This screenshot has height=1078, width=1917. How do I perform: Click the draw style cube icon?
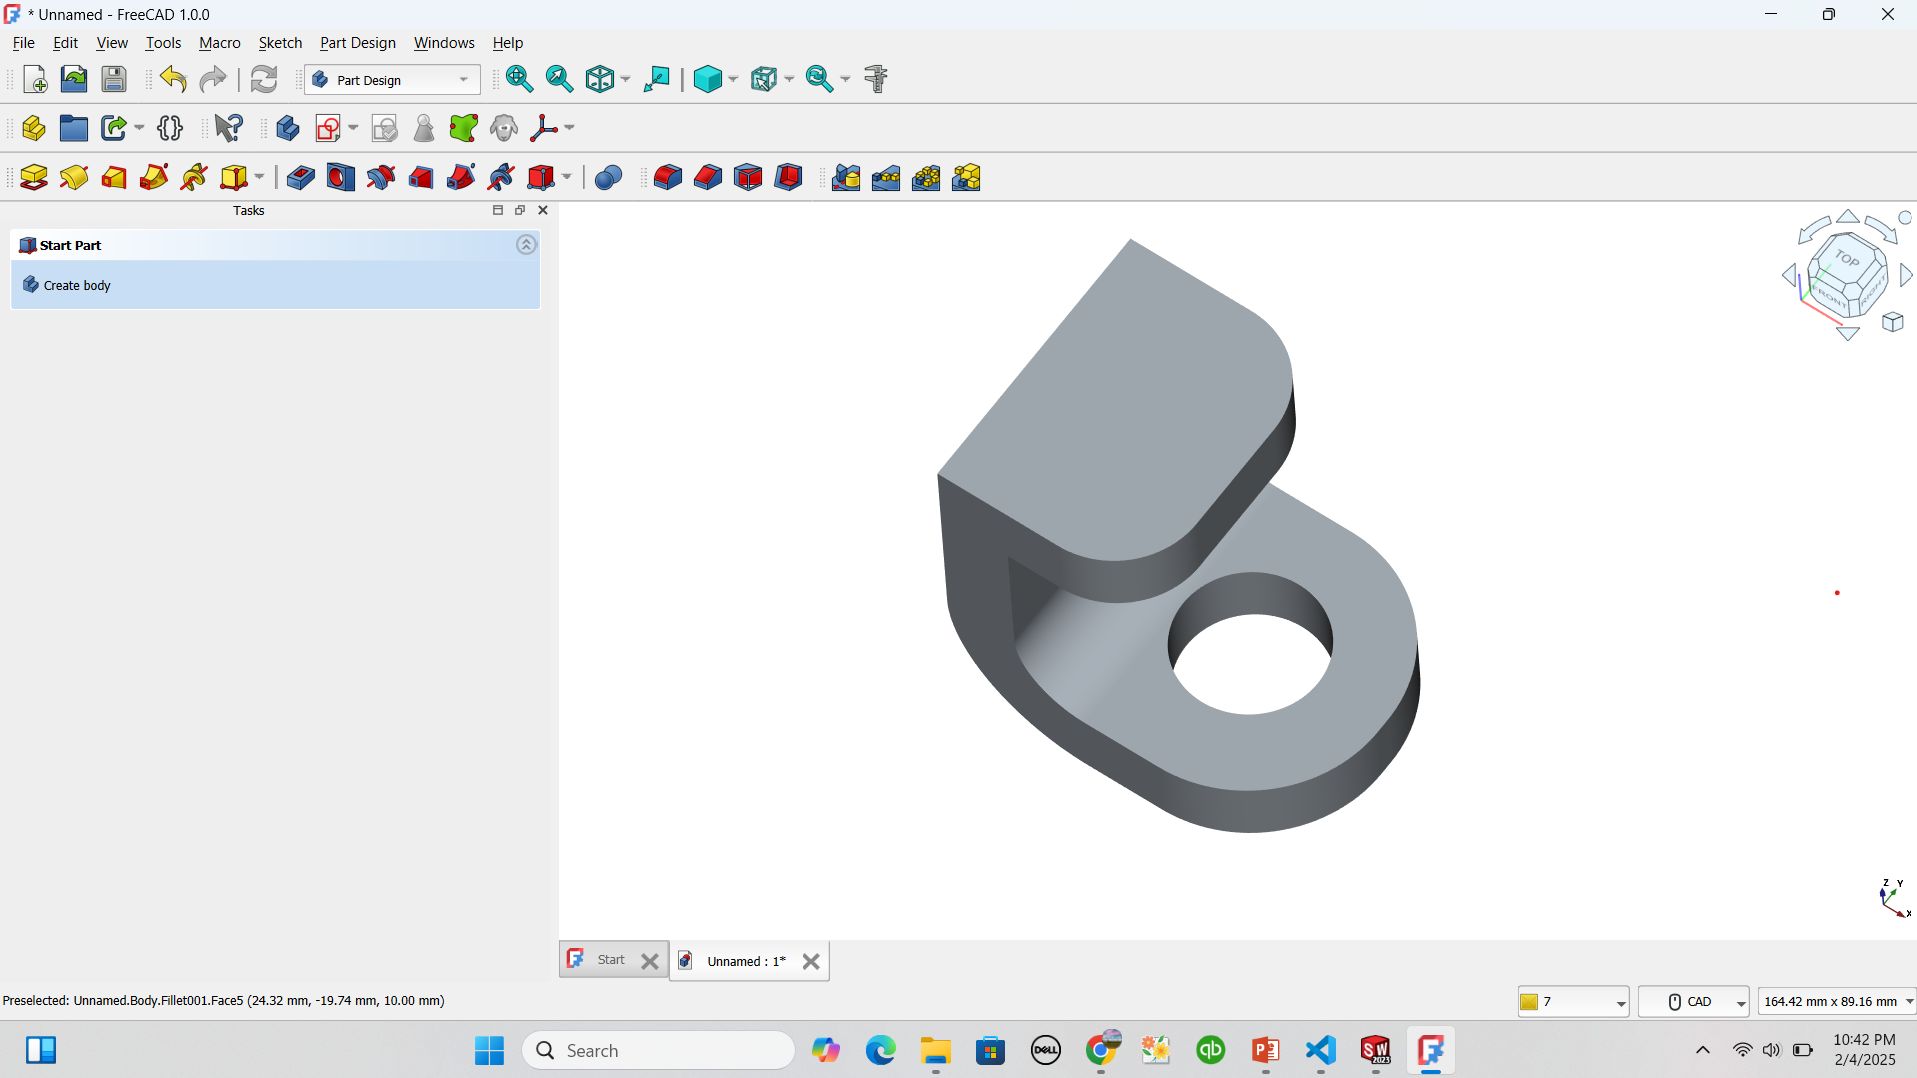[x=708, y=79]
